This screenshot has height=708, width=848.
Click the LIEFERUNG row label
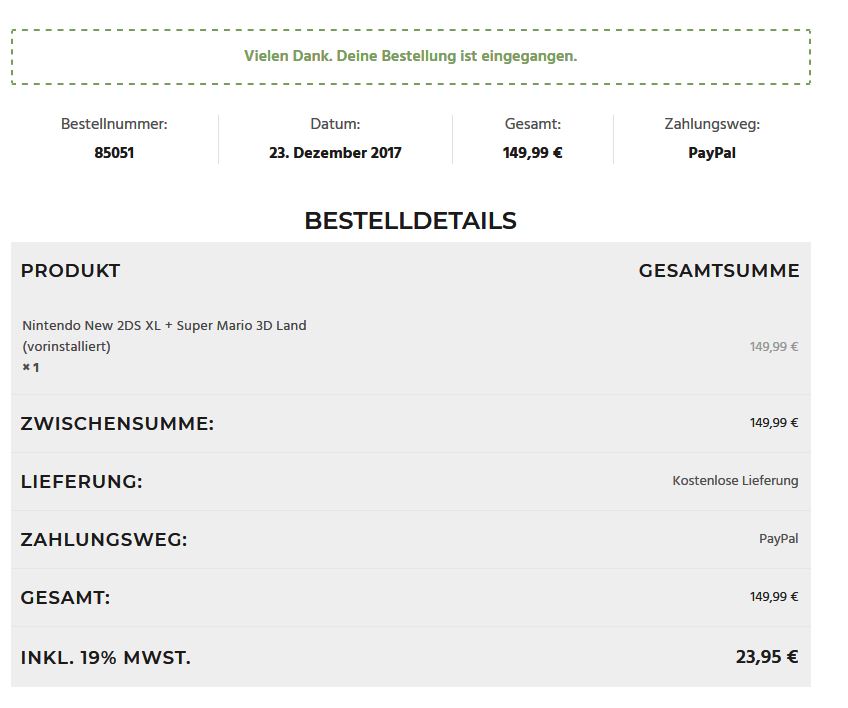click(x=82, y=481)
